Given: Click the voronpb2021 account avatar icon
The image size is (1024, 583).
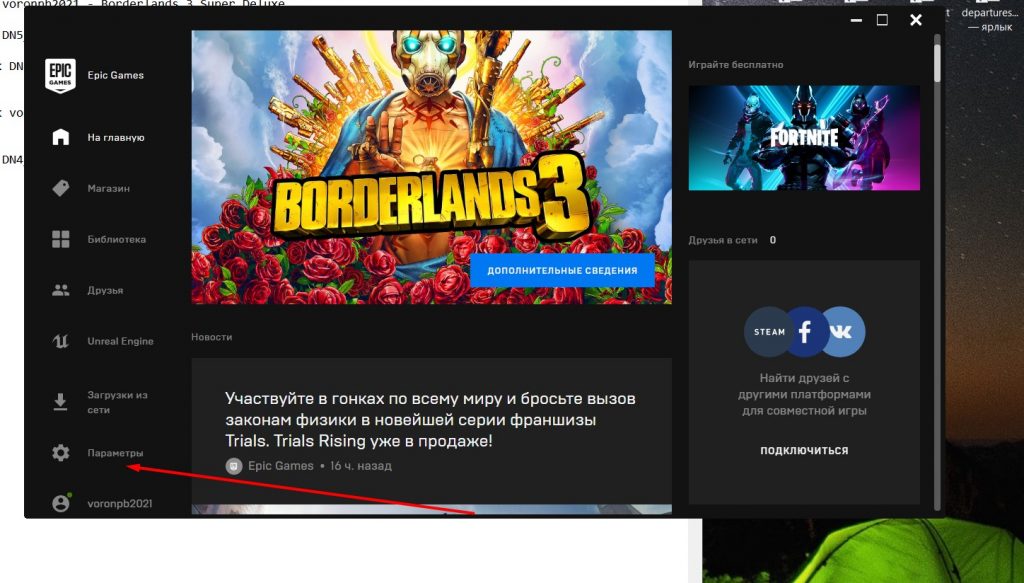Looking at the screenshot, I should (x=61, y=503).
